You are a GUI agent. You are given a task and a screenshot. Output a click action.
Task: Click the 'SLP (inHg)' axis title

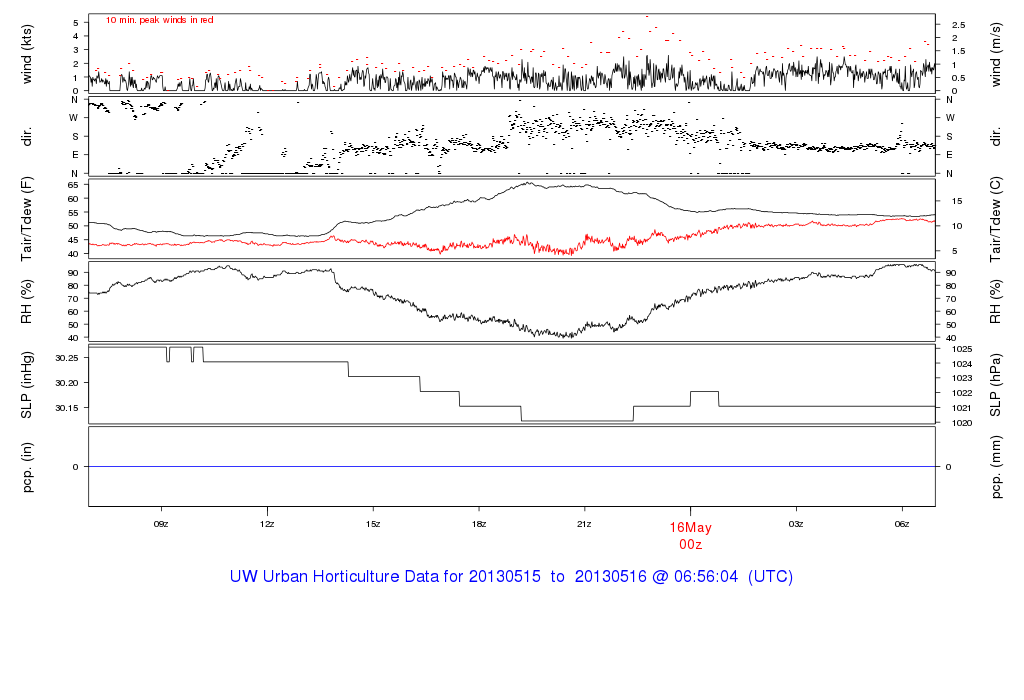click(x=27, y=385)
